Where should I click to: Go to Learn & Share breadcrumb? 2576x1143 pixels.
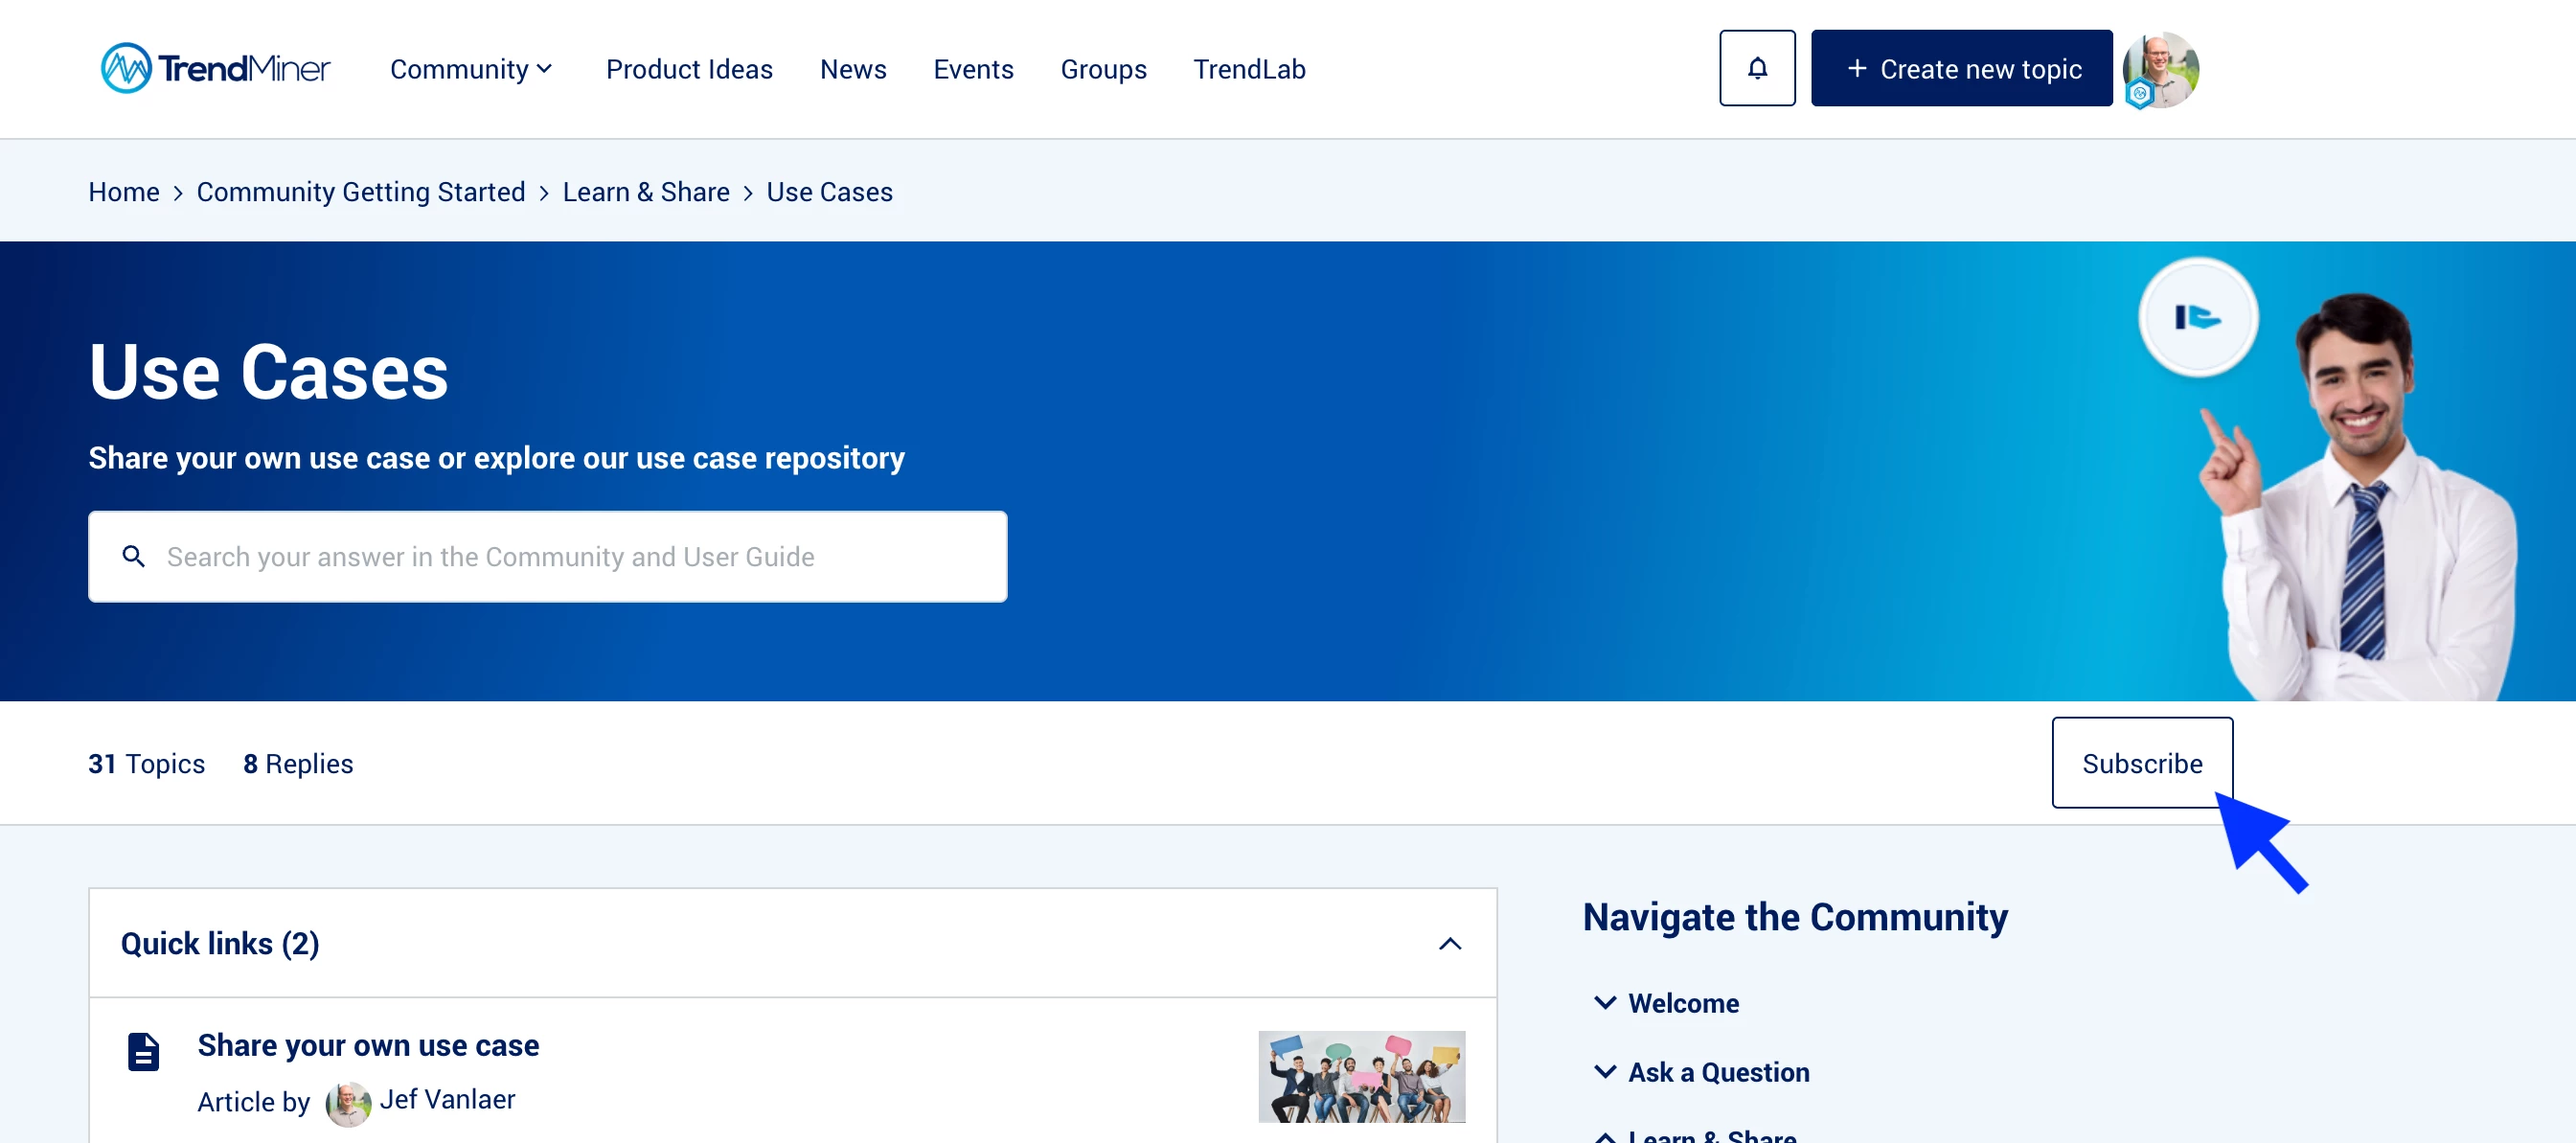point(645,192)
